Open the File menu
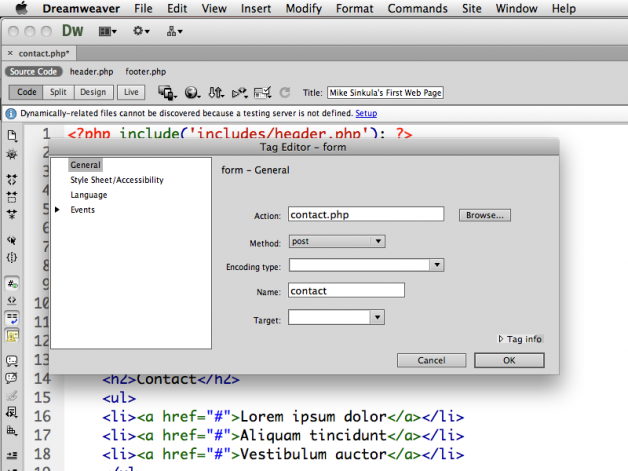The width and height of the screenshot is (628, 471). coord(143,8)
